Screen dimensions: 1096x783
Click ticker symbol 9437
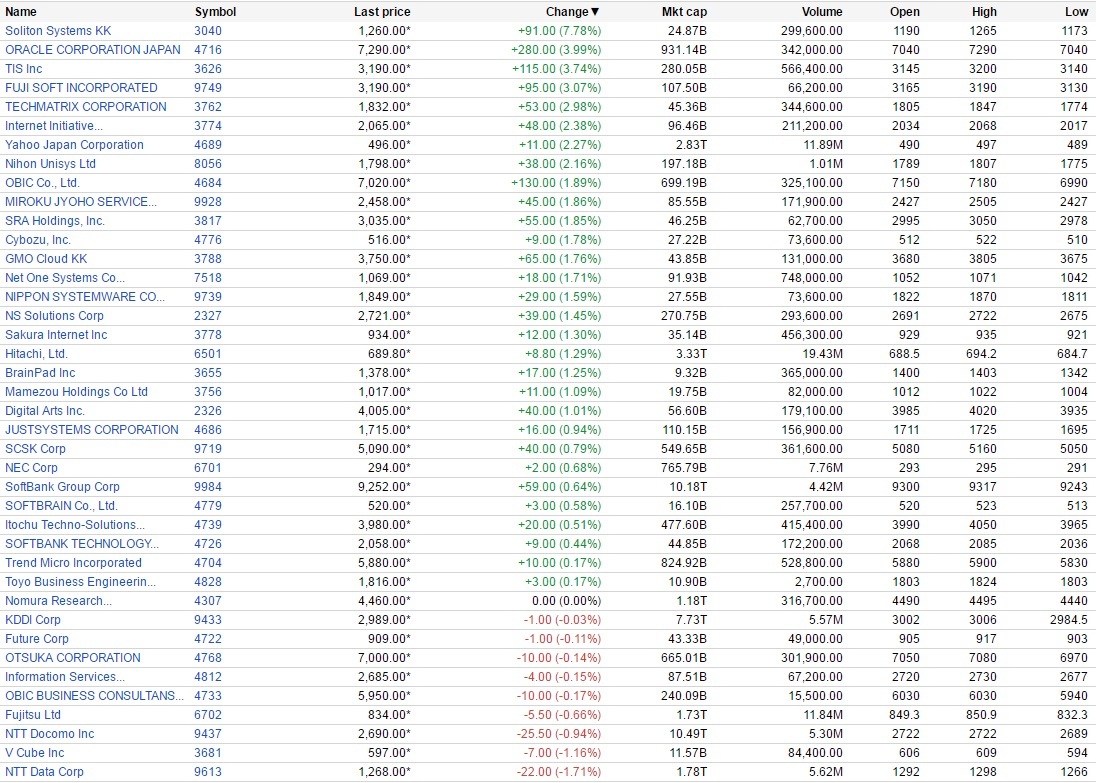click(208, 734)
